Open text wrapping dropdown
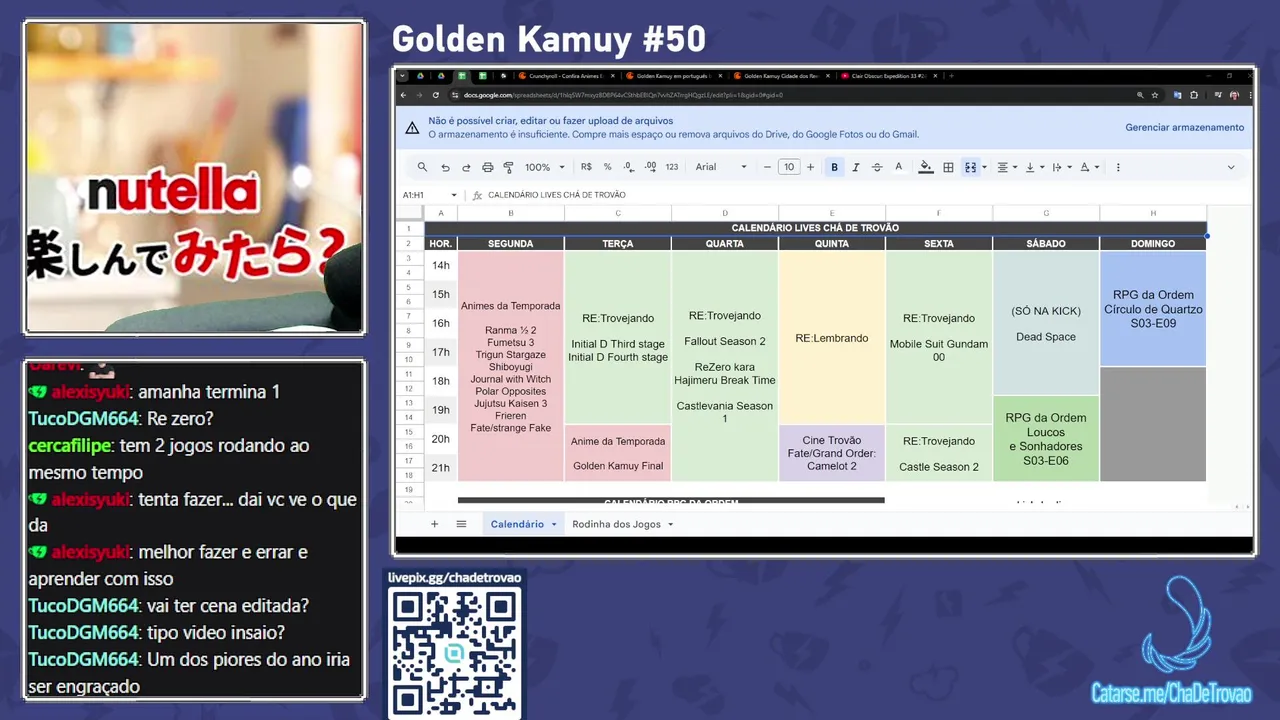Image resolution: width=1280 pixels, height=720 pixels. (1061, 167)
